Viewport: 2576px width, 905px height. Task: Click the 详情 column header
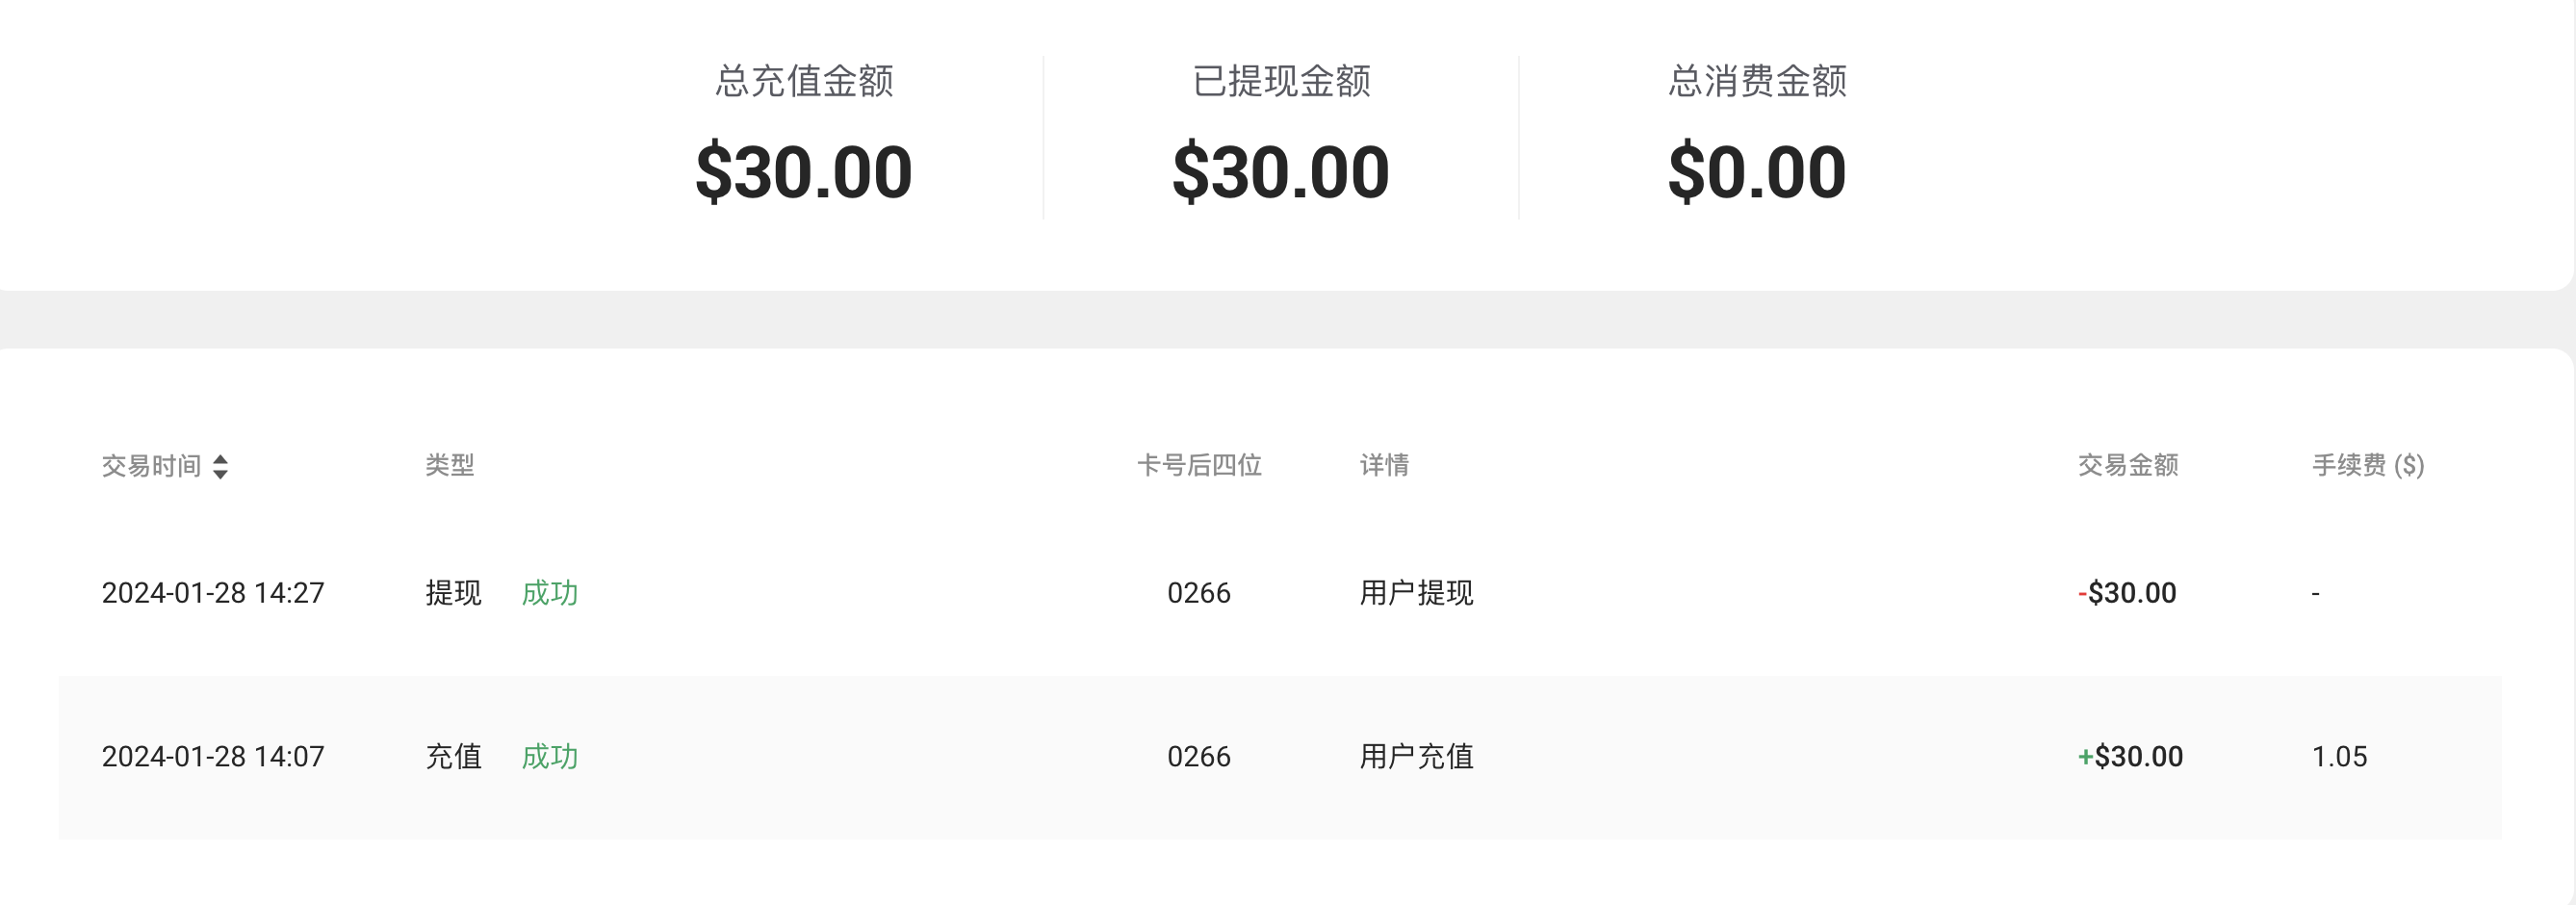pyautogui.click(x=1384, y=465)
